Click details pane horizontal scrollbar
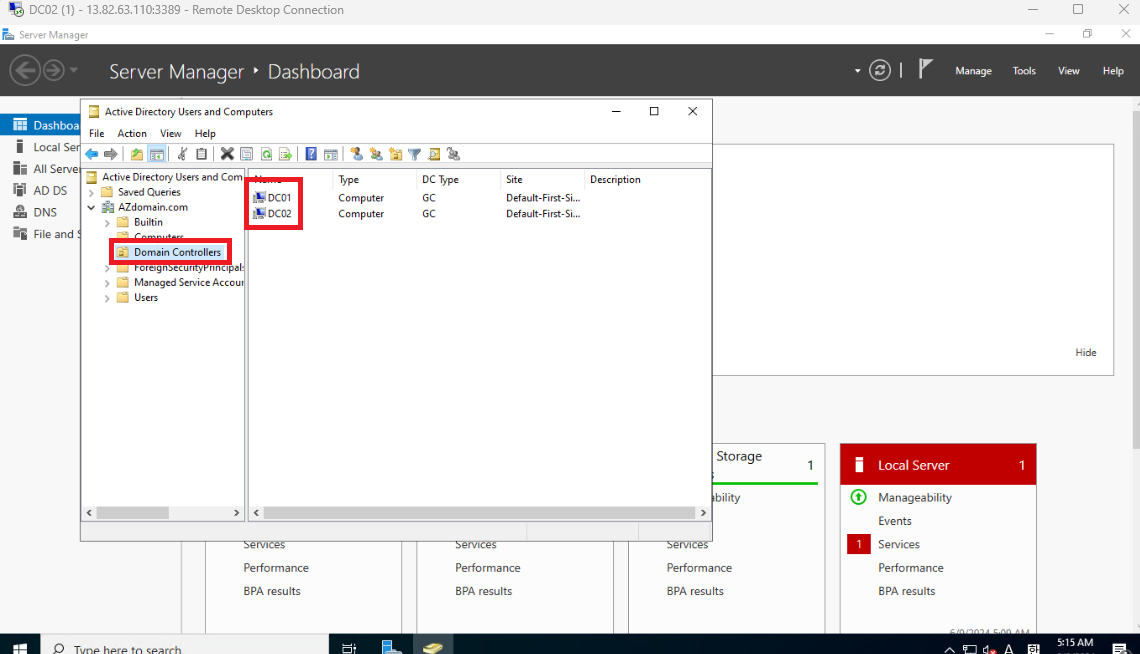 [479, 513]
